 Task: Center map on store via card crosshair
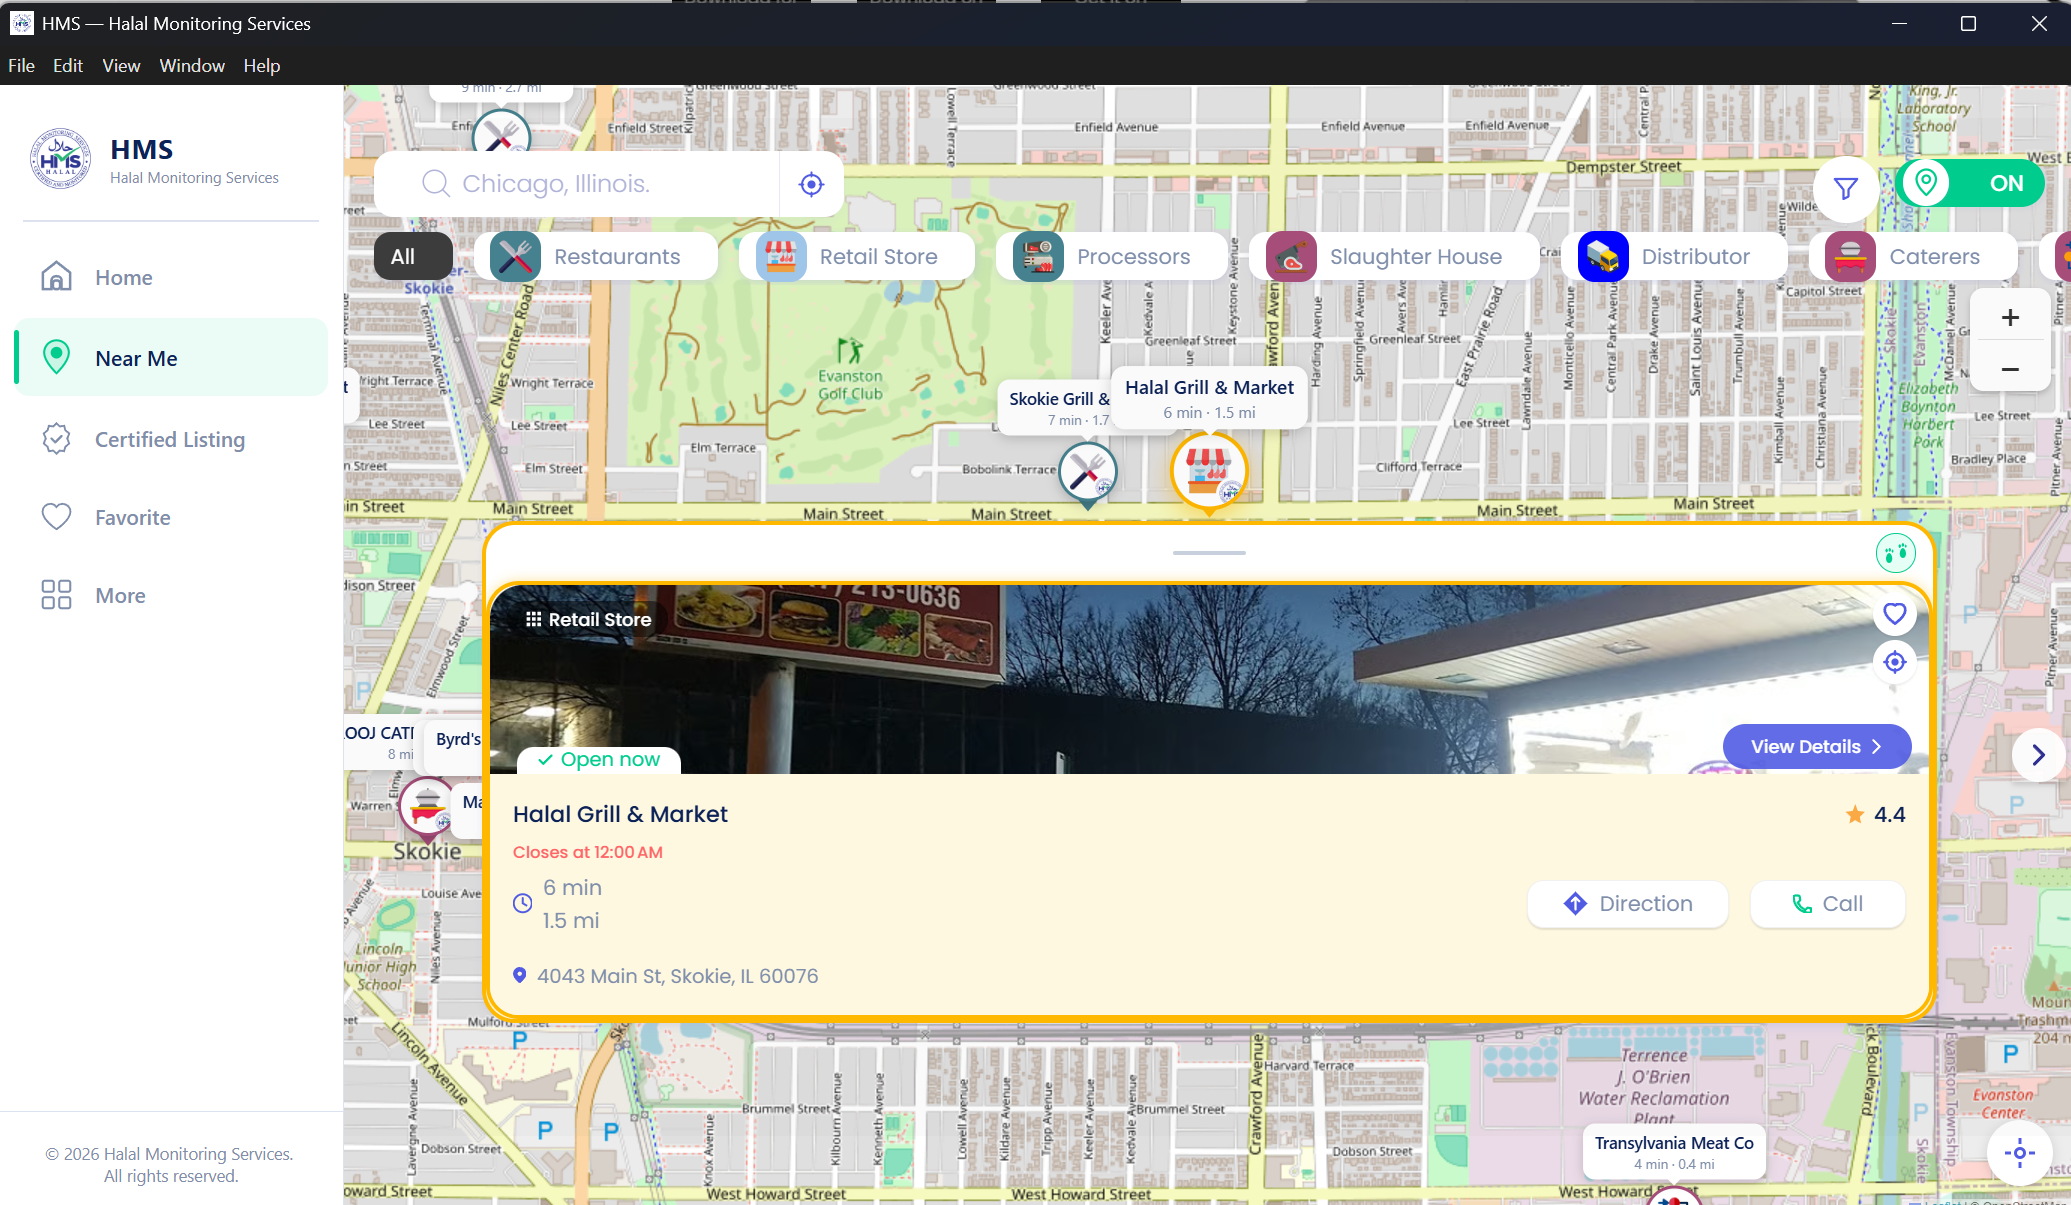pyautogui.click(x=1894, y=662)
